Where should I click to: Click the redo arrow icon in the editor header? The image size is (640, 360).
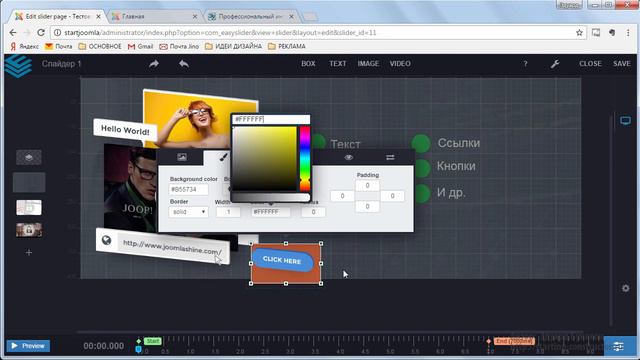point(154,64)
